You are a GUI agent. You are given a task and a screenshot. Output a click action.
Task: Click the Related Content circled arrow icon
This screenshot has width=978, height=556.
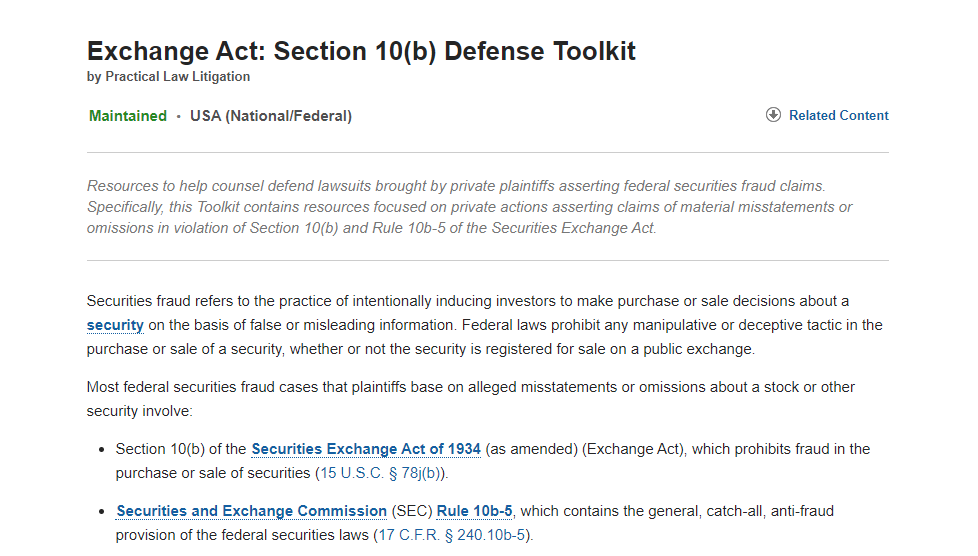tap(773, 115)
